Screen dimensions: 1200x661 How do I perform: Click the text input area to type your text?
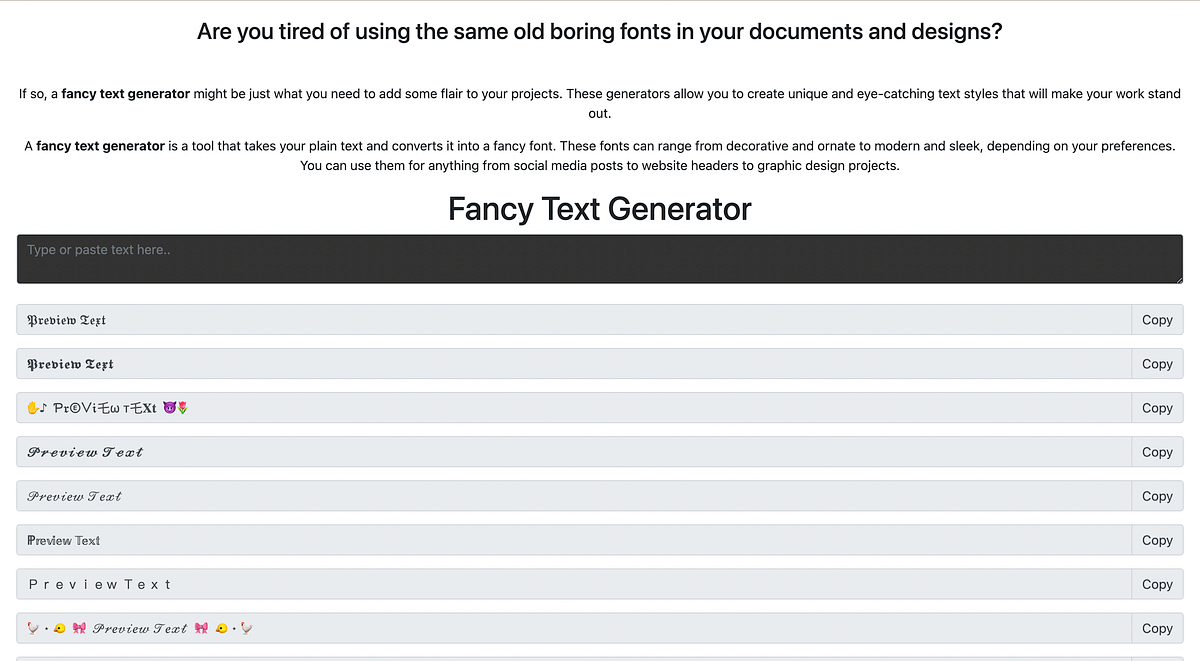click(x=600, y=258)
